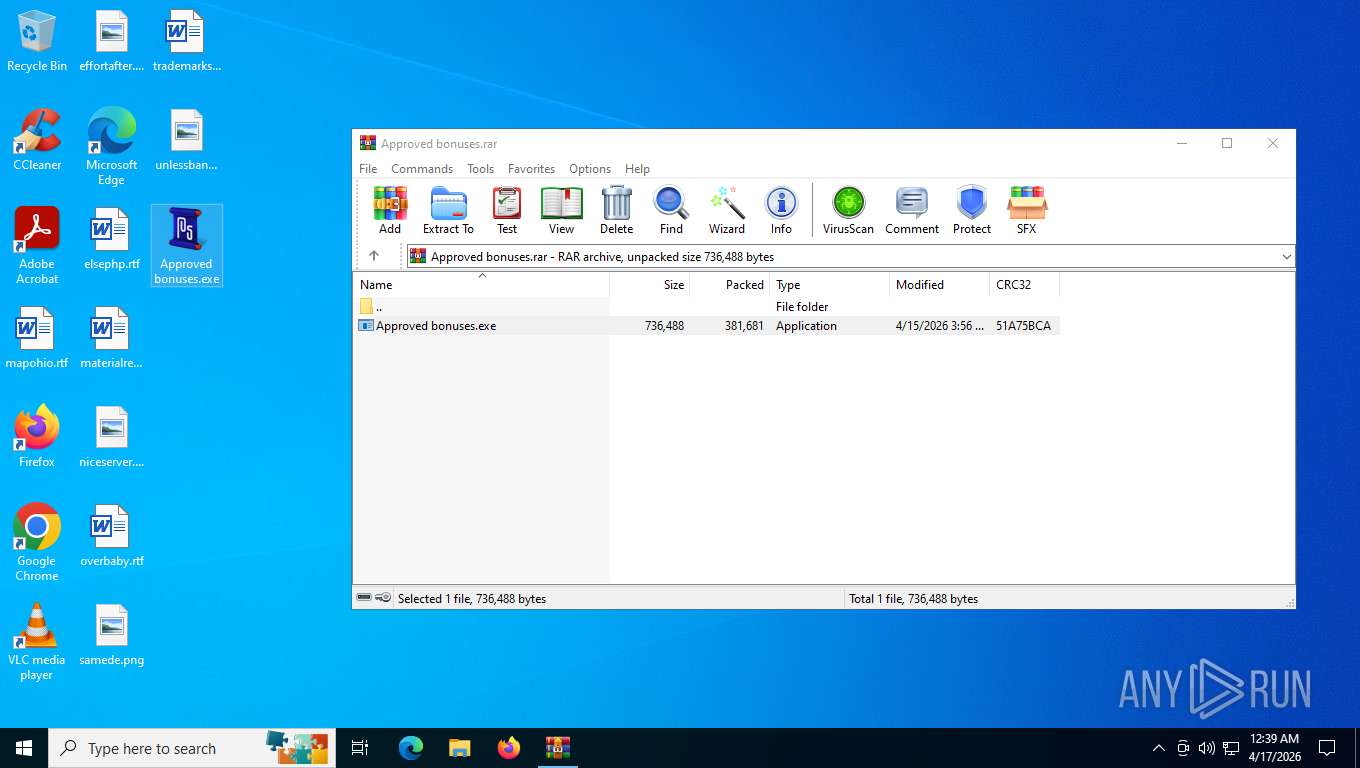
Task: Select the parent folder '..' row
Action: point(707,307)
